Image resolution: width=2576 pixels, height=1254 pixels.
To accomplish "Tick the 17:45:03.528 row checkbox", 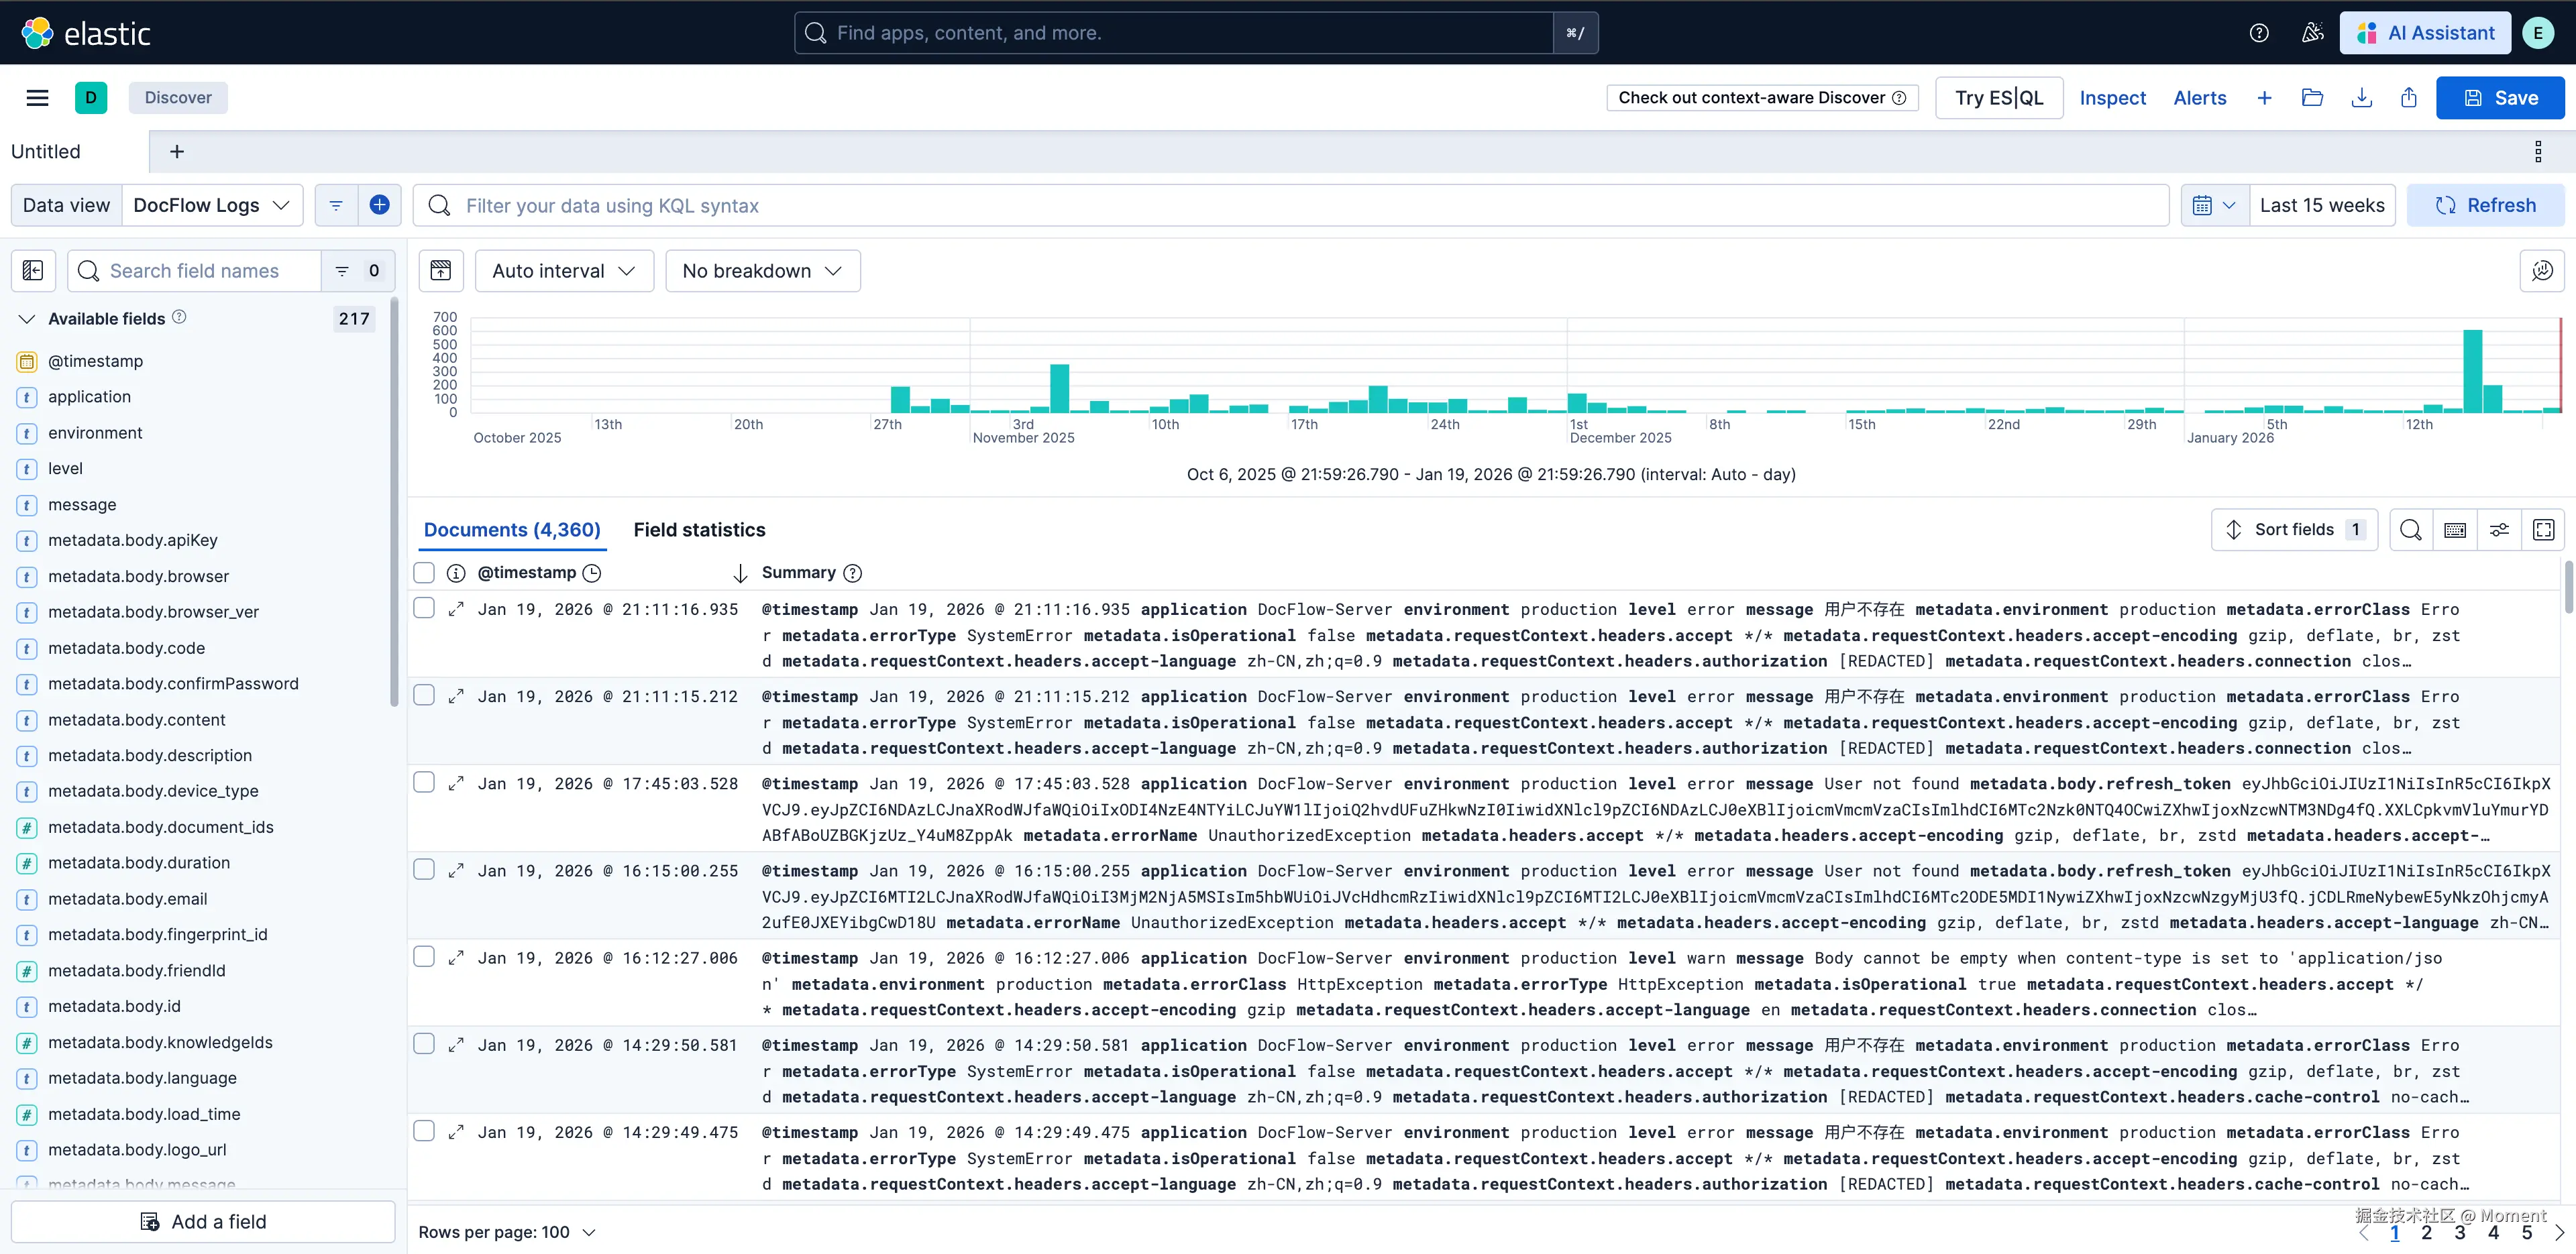I will click(424, 782).
